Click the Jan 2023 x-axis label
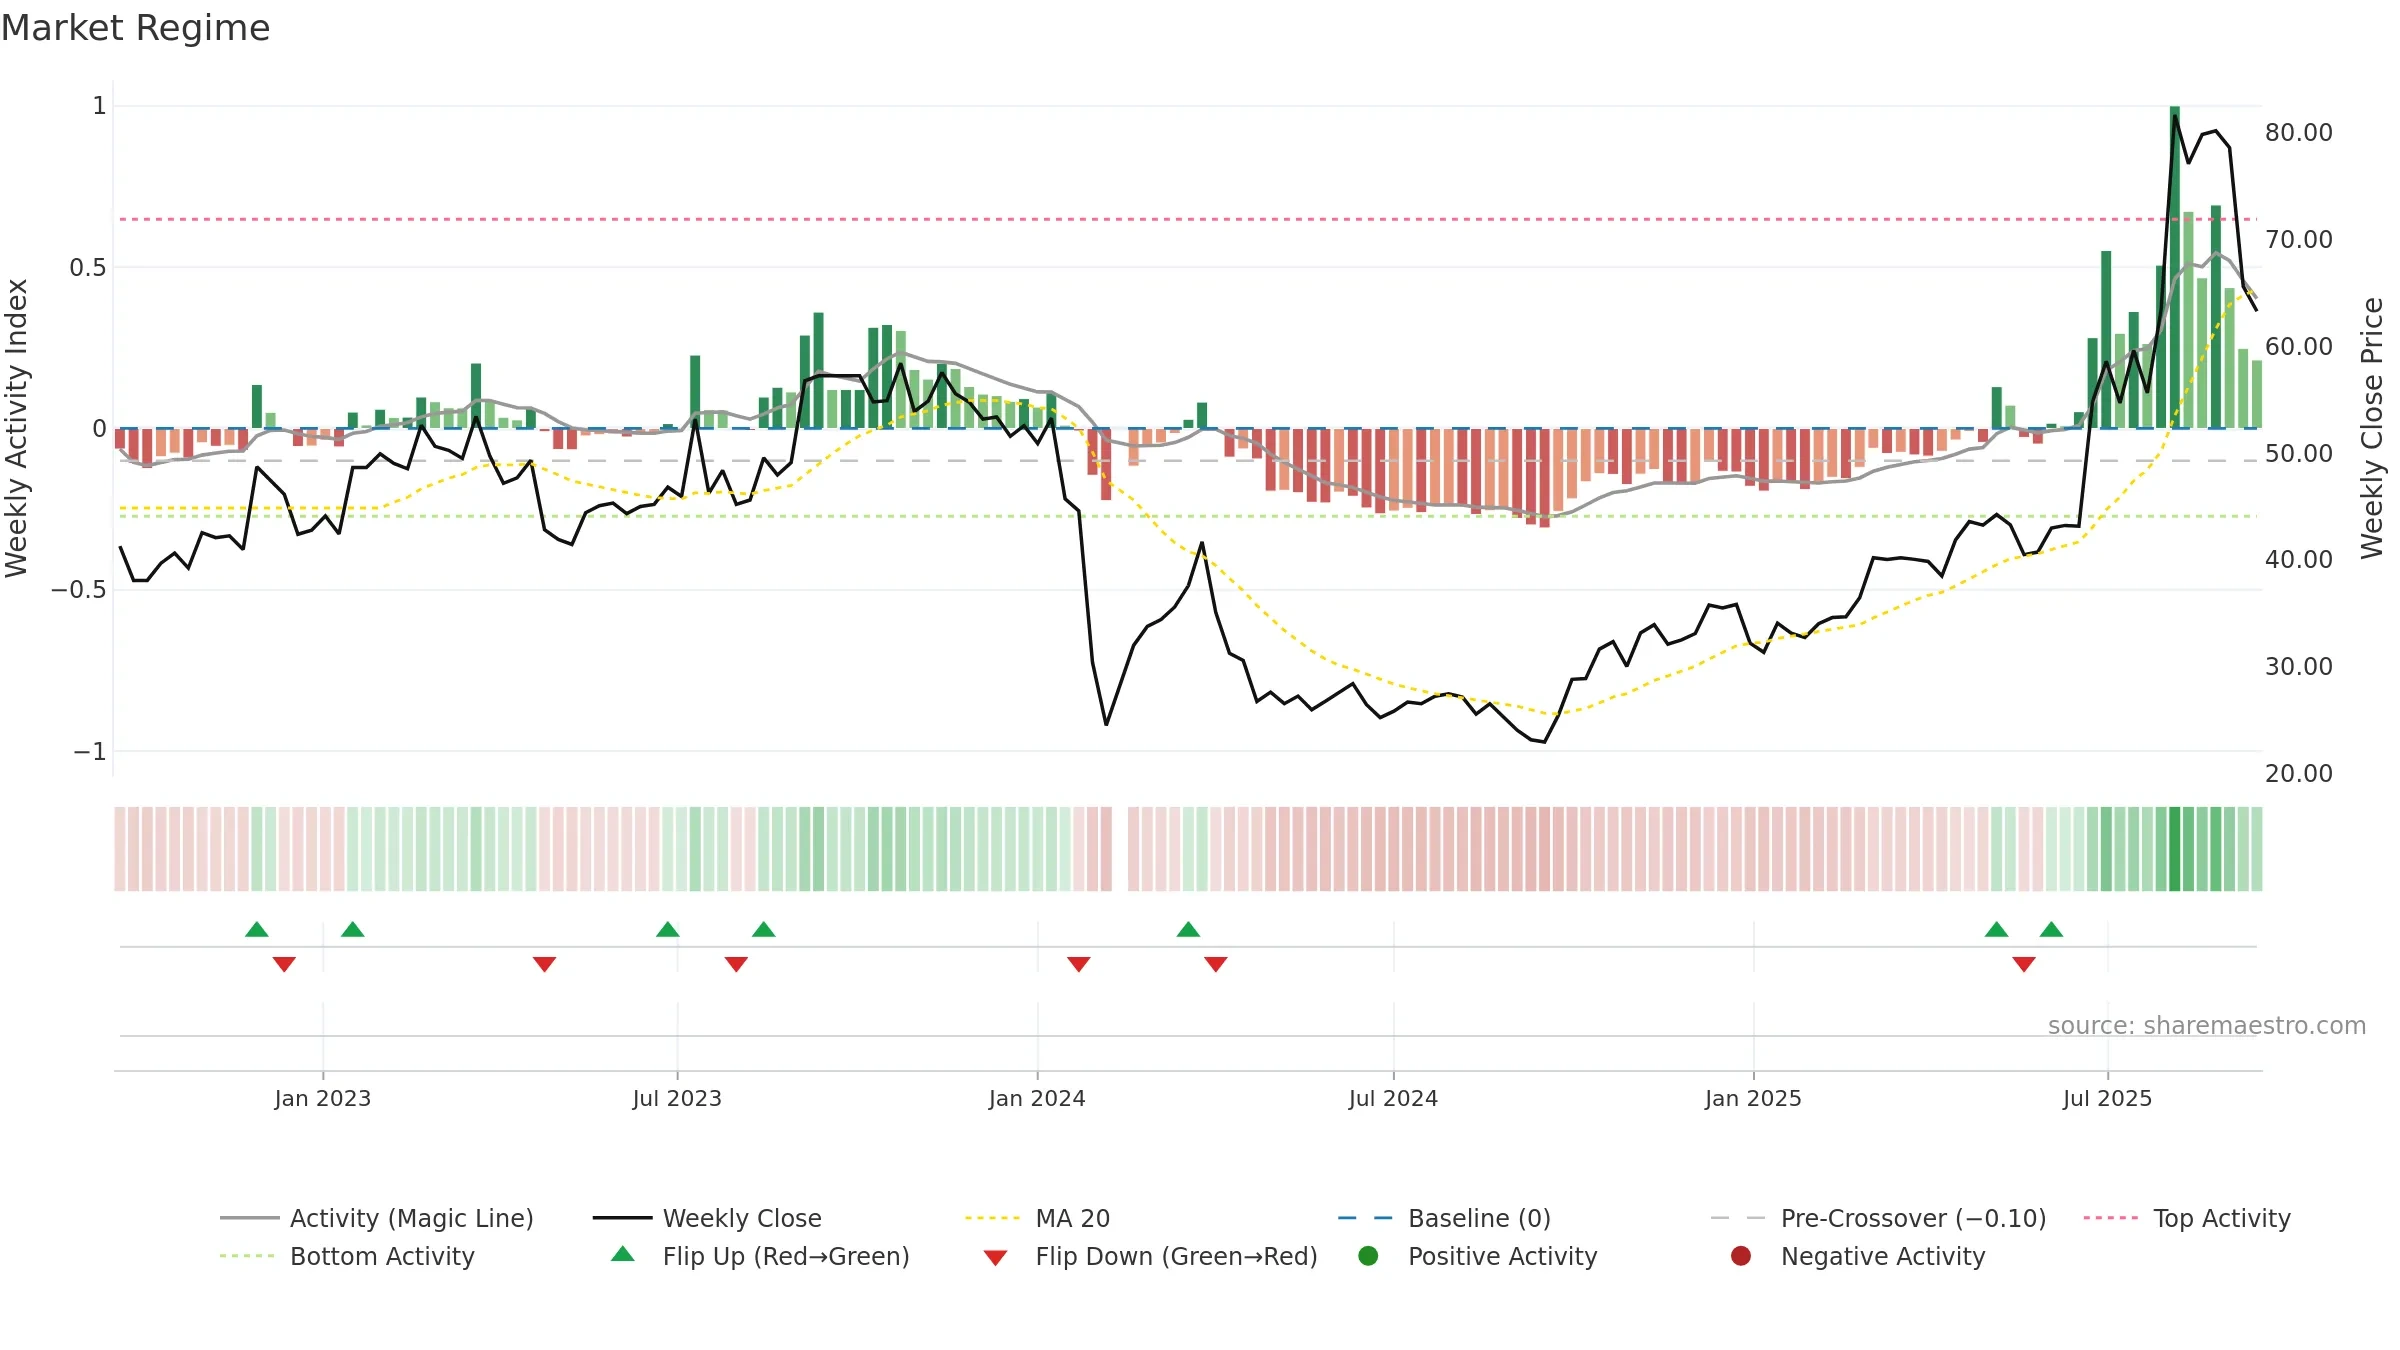 (322, 1099)
